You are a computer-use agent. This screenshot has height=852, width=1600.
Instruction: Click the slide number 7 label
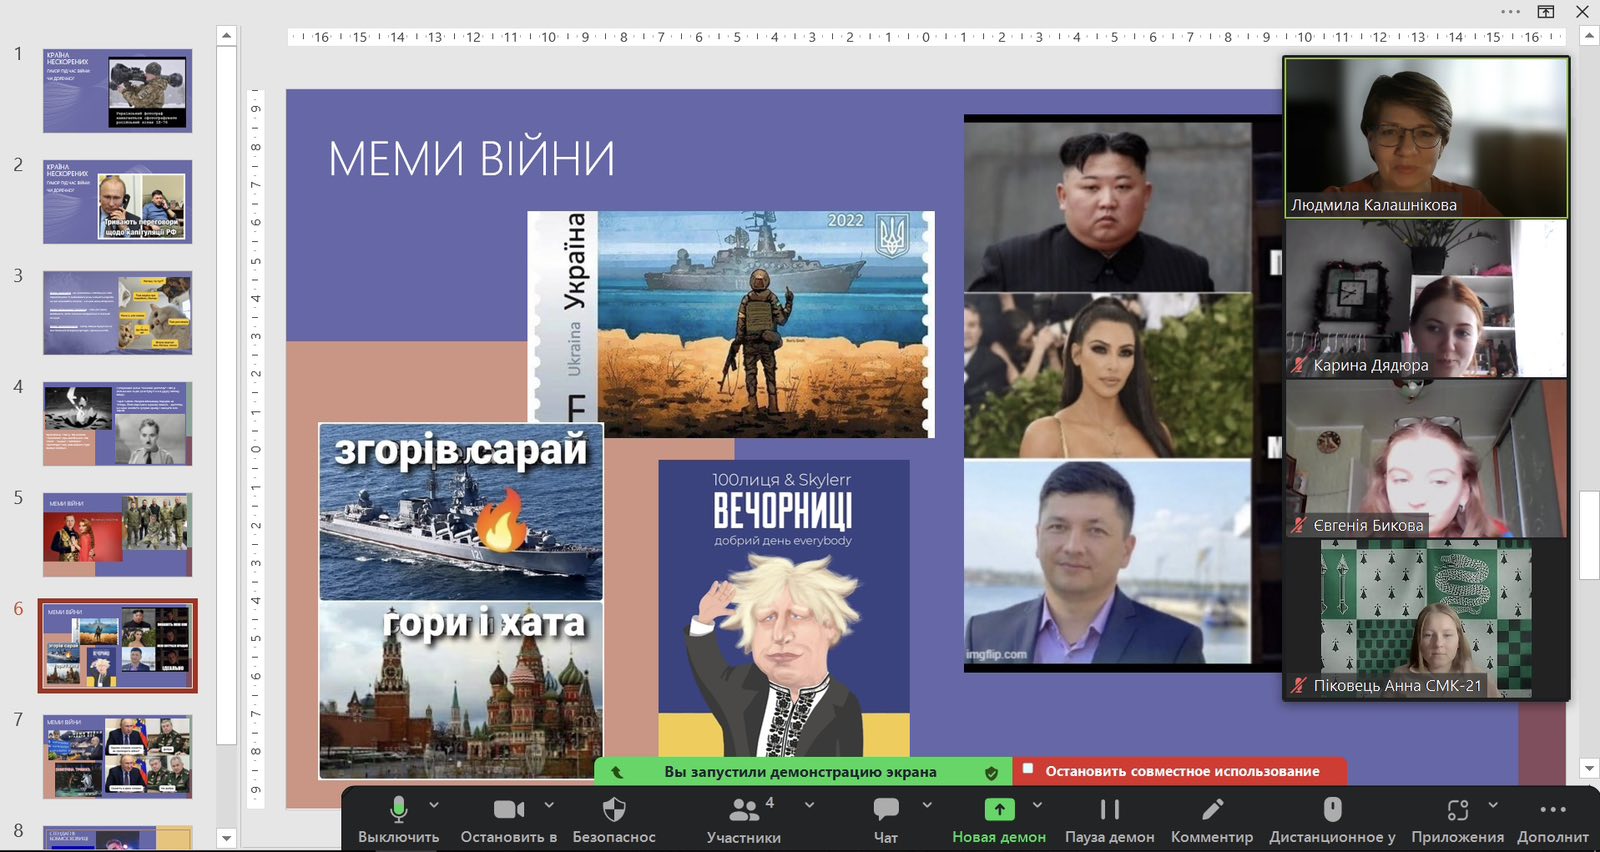[18, 719]
